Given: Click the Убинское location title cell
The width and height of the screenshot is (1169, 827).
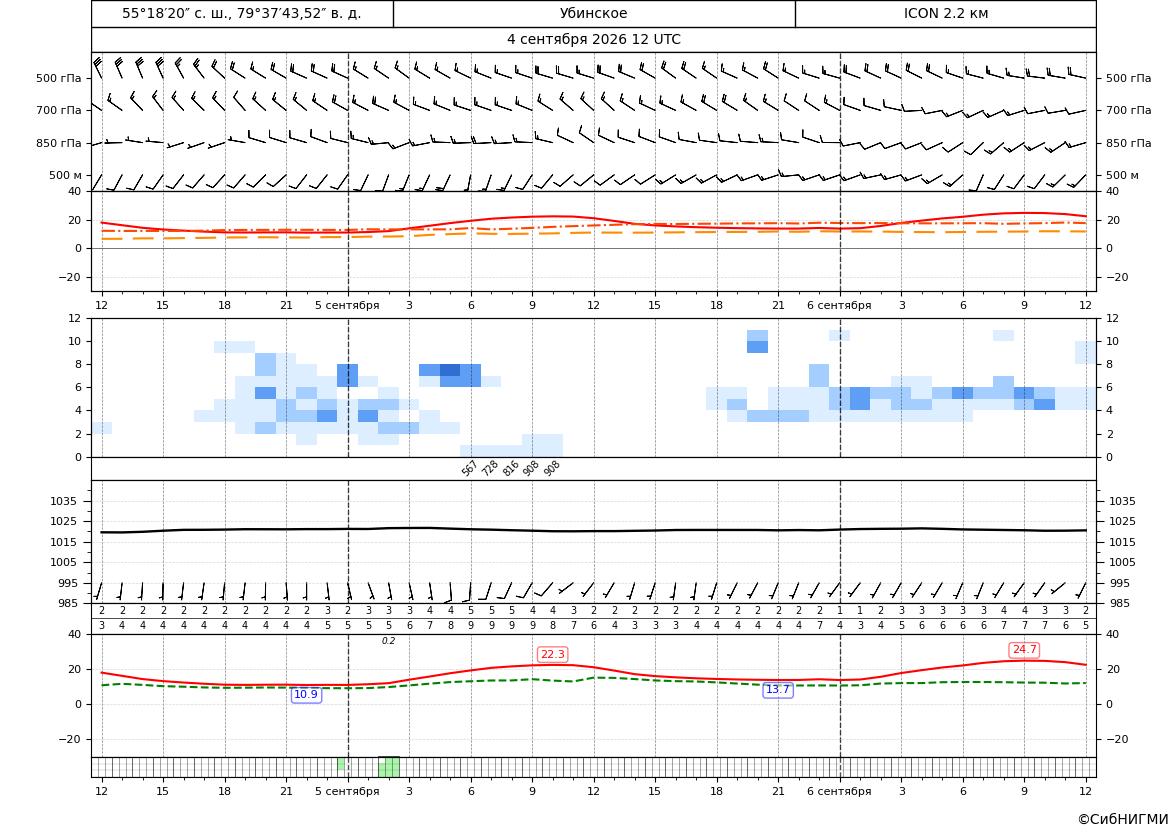Looking at the screenshot, I should [594, 13].
